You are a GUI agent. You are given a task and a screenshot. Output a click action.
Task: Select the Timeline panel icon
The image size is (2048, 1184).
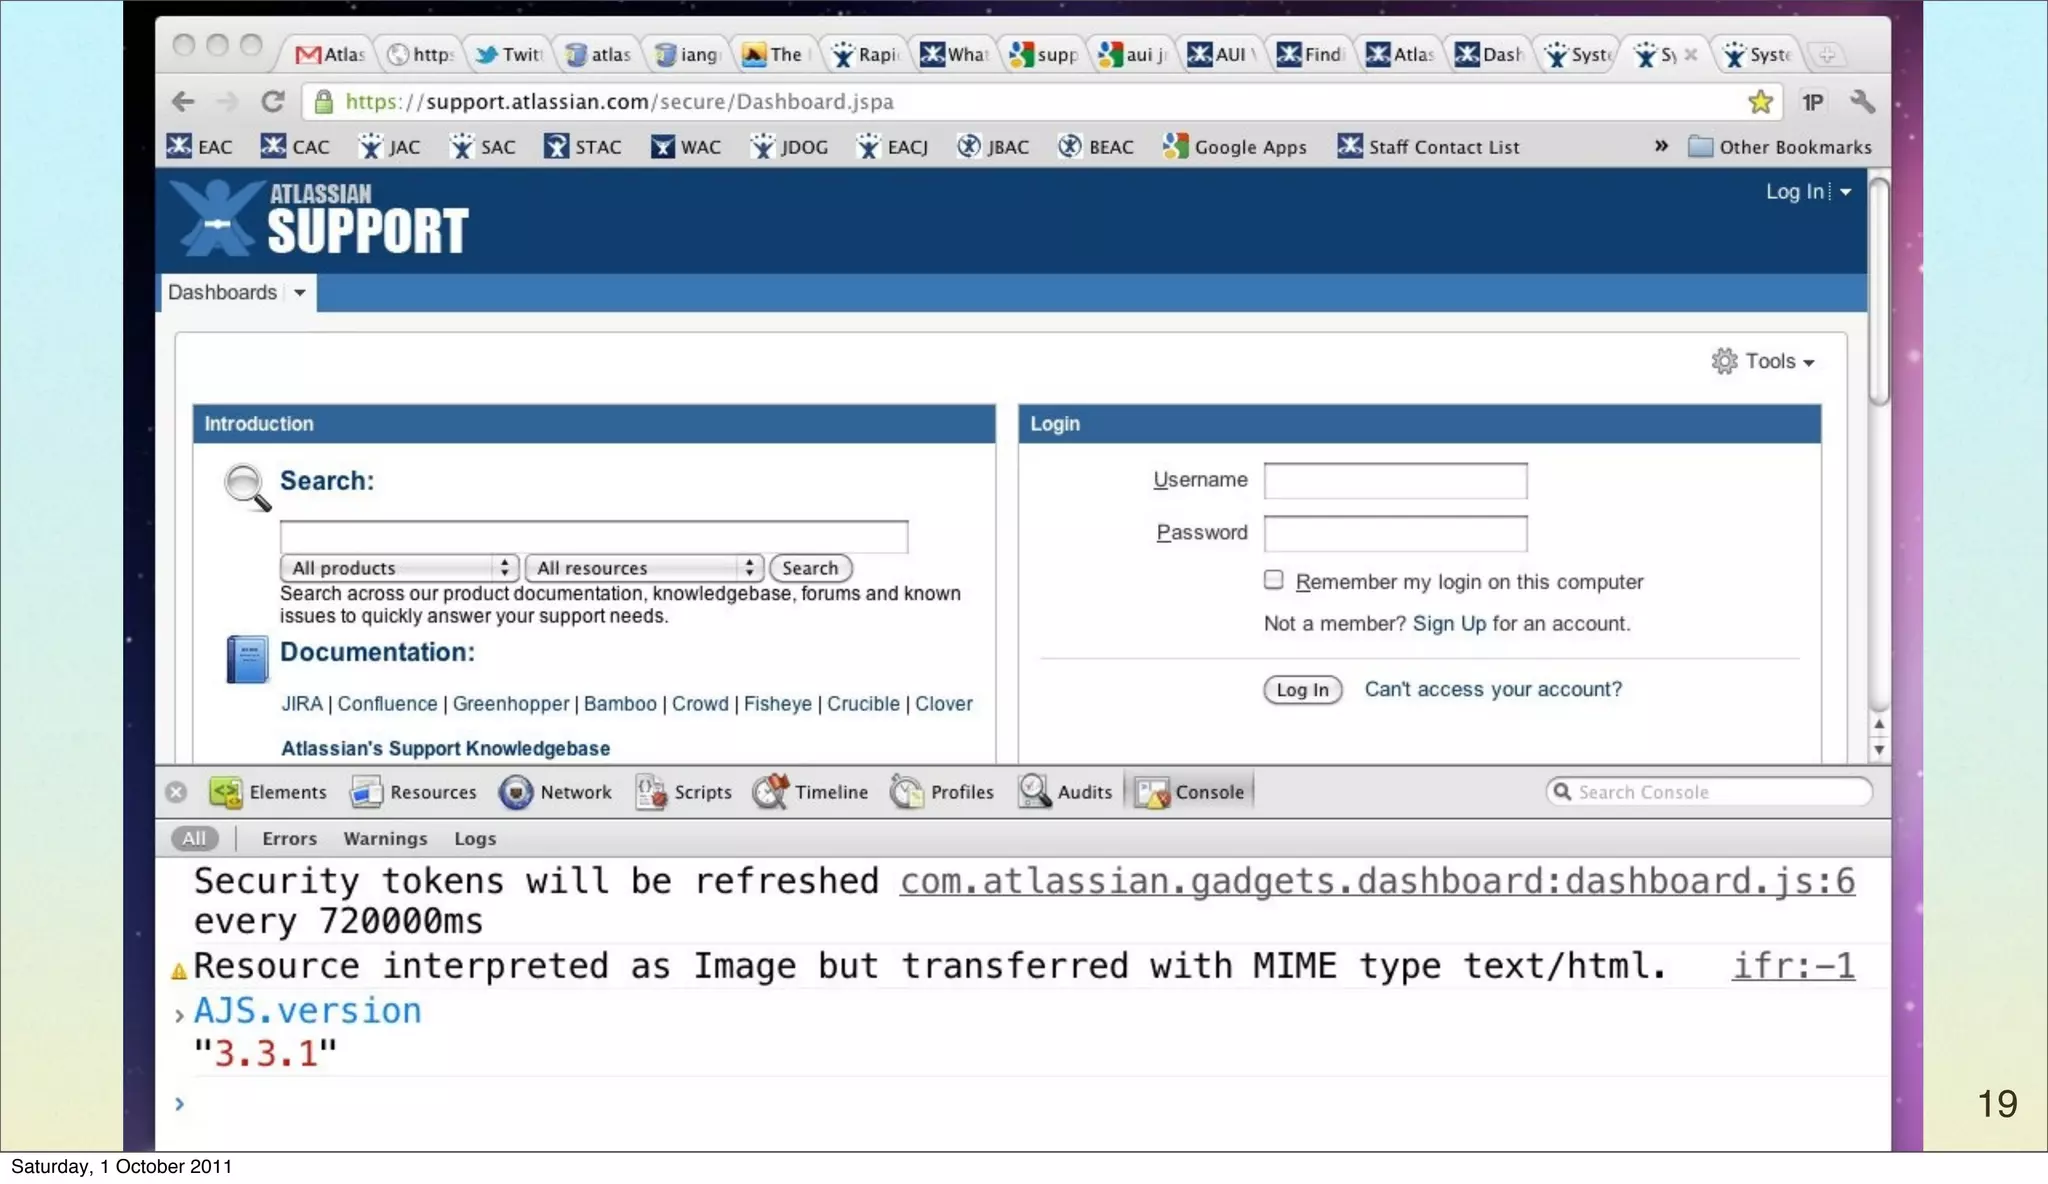[x=771, y=792]
